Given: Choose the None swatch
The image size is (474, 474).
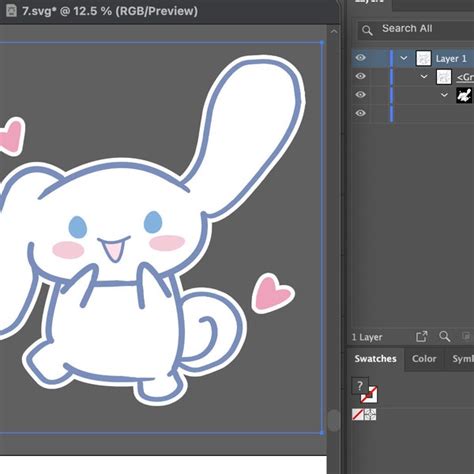Looking at the screenshot, I should (x=358, y=415).
